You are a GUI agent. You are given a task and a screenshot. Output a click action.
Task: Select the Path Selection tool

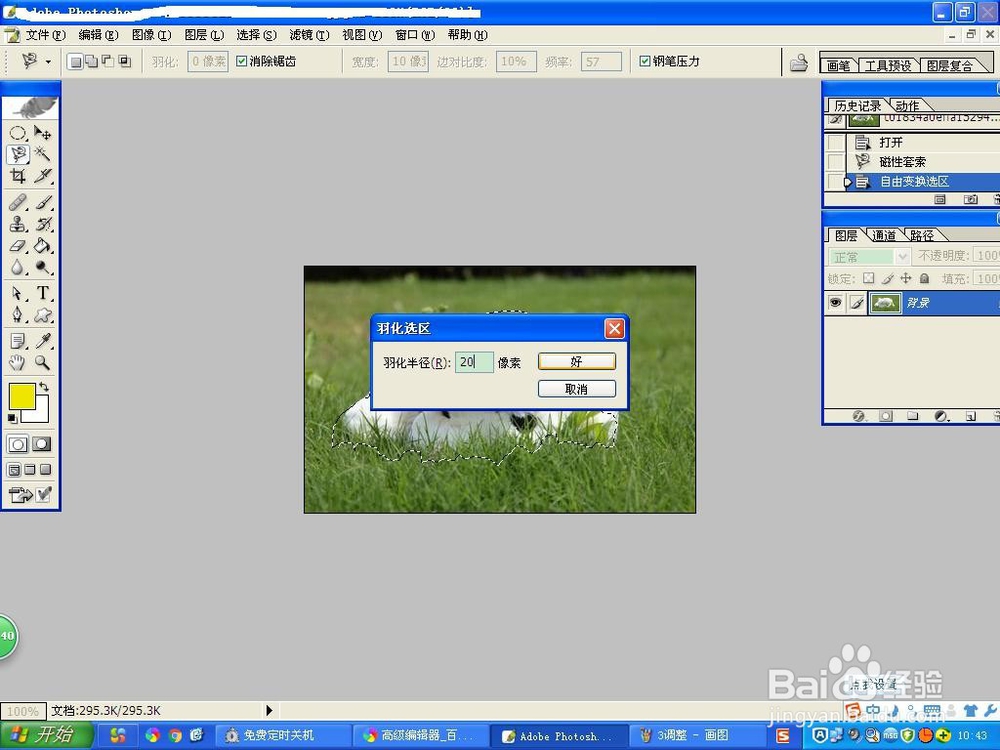point(18,293)
